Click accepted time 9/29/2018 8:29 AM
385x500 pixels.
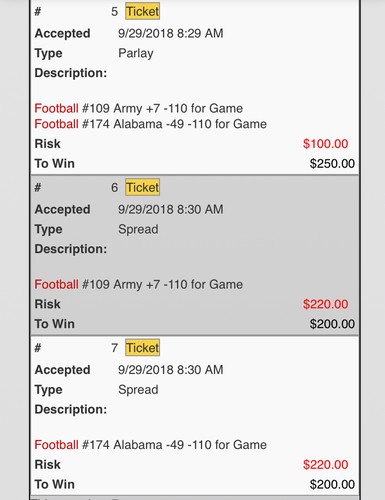click(171, 33)
